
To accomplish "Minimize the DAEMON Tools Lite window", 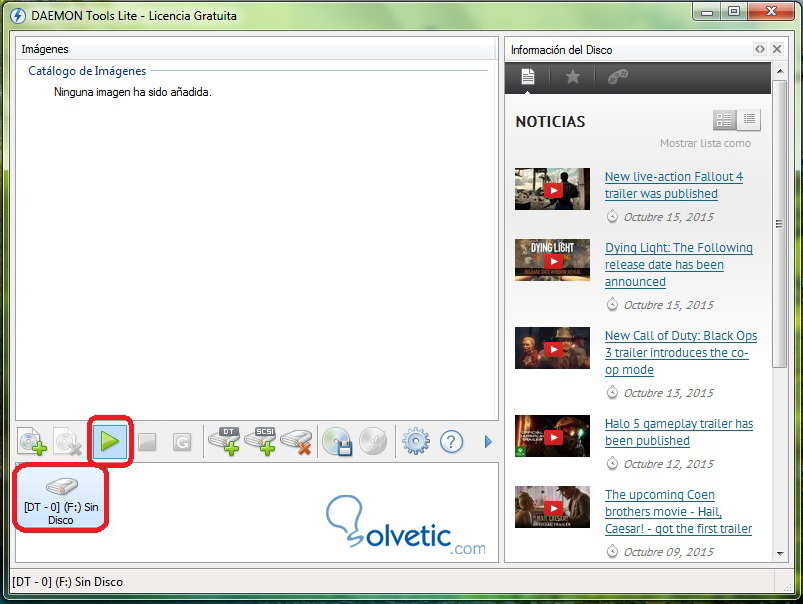I will coord(707,11).
